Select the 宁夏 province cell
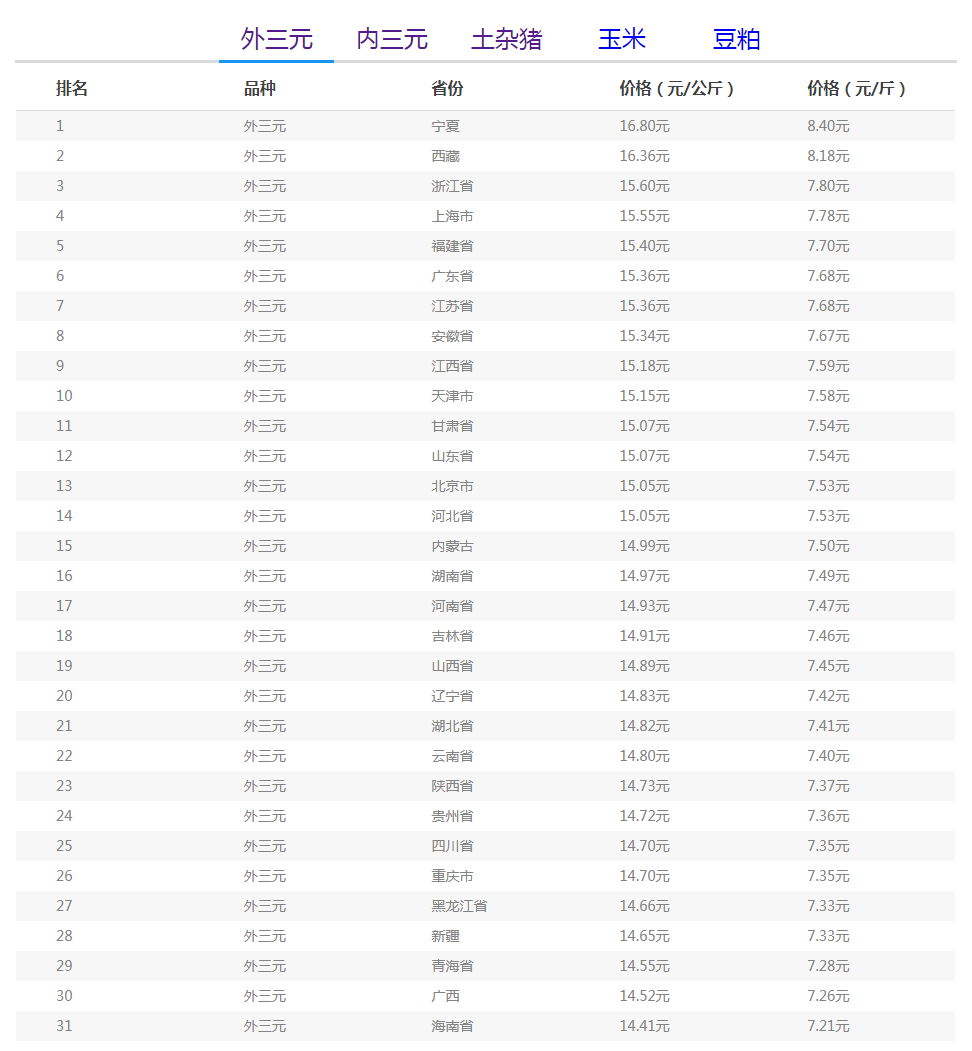Viewport: 972px width, 1051px height. click(x=446, y=126)
